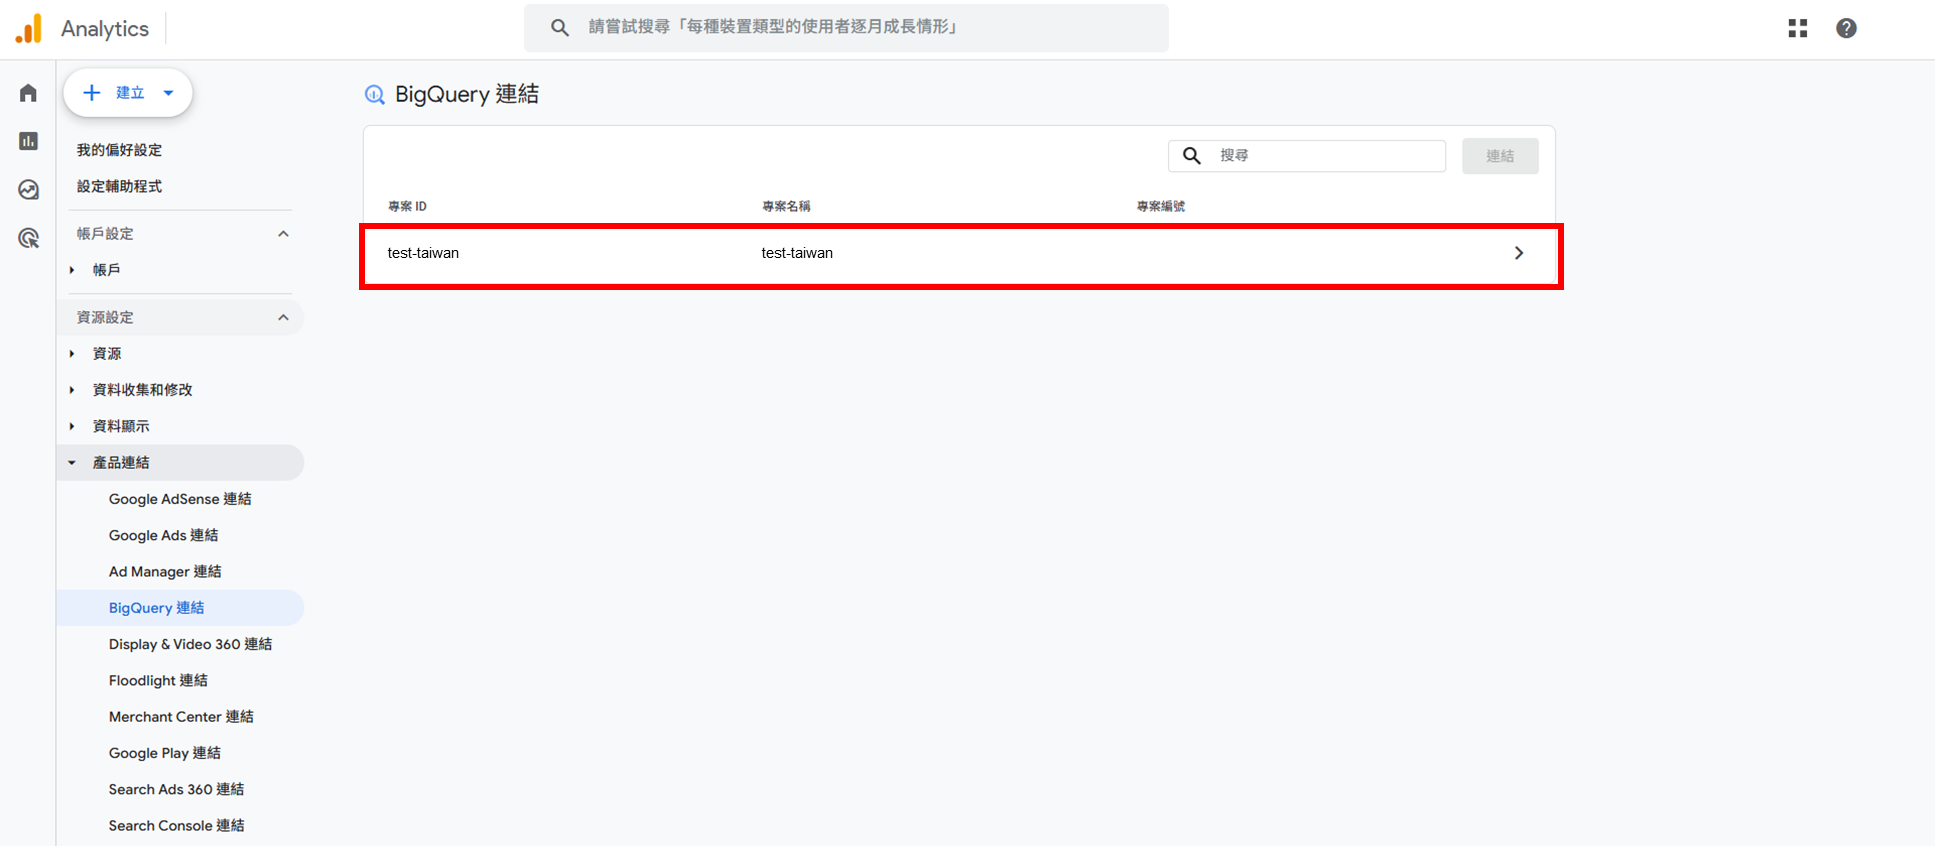The image size is (1935, 846).
Task: Focus the top Analytics search bar
Action: tap(845, 27)
